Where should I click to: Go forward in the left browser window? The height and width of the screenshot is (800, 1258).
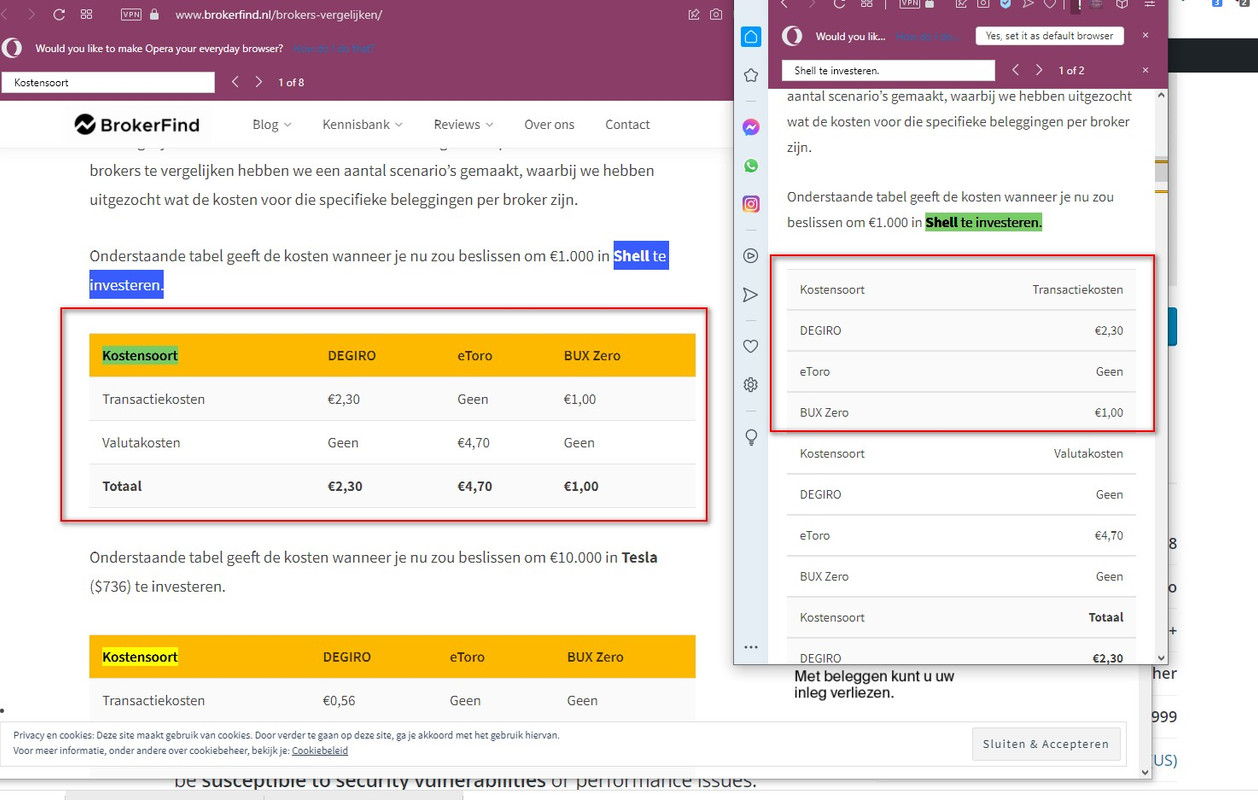coord(31,15)
